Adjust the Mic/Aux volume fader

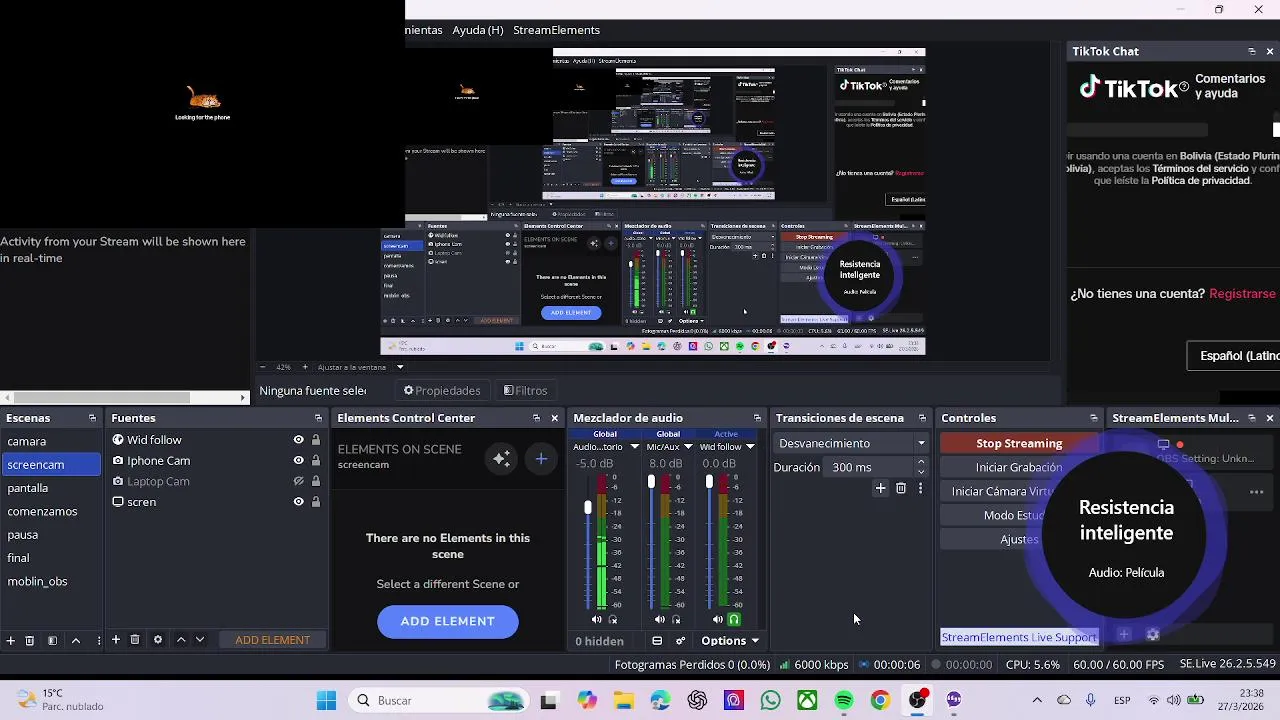(x=651, y=482)
